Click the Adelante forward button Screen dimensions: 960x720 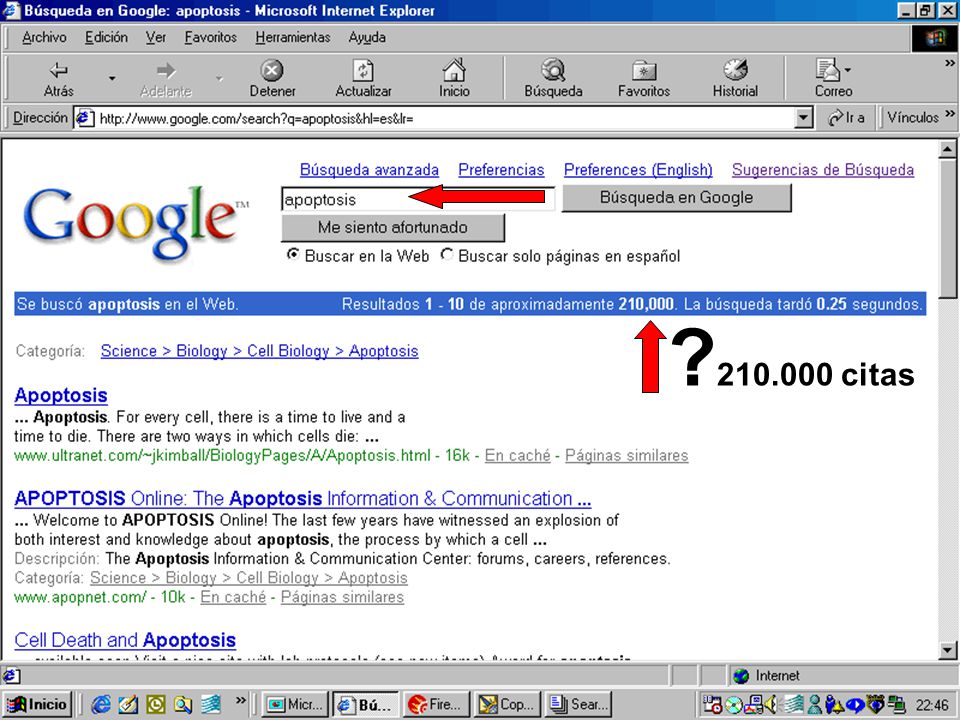[165, 78]
